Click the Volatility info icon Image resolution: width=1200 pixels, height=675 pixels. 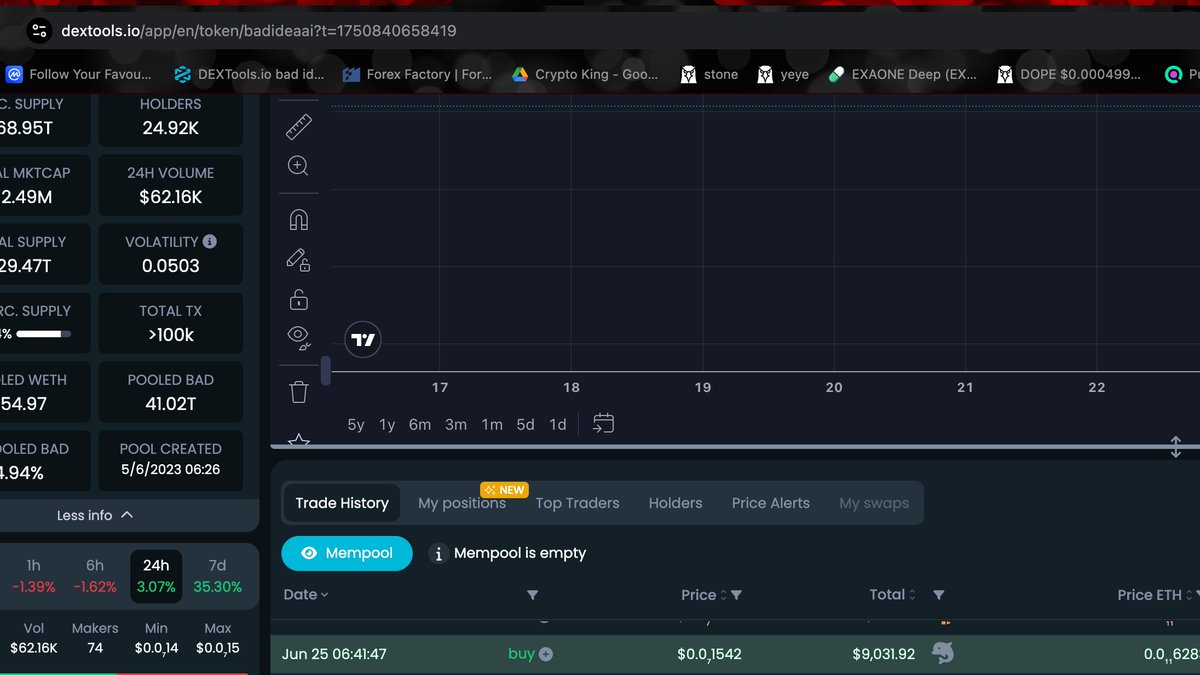tap(209, 242)
